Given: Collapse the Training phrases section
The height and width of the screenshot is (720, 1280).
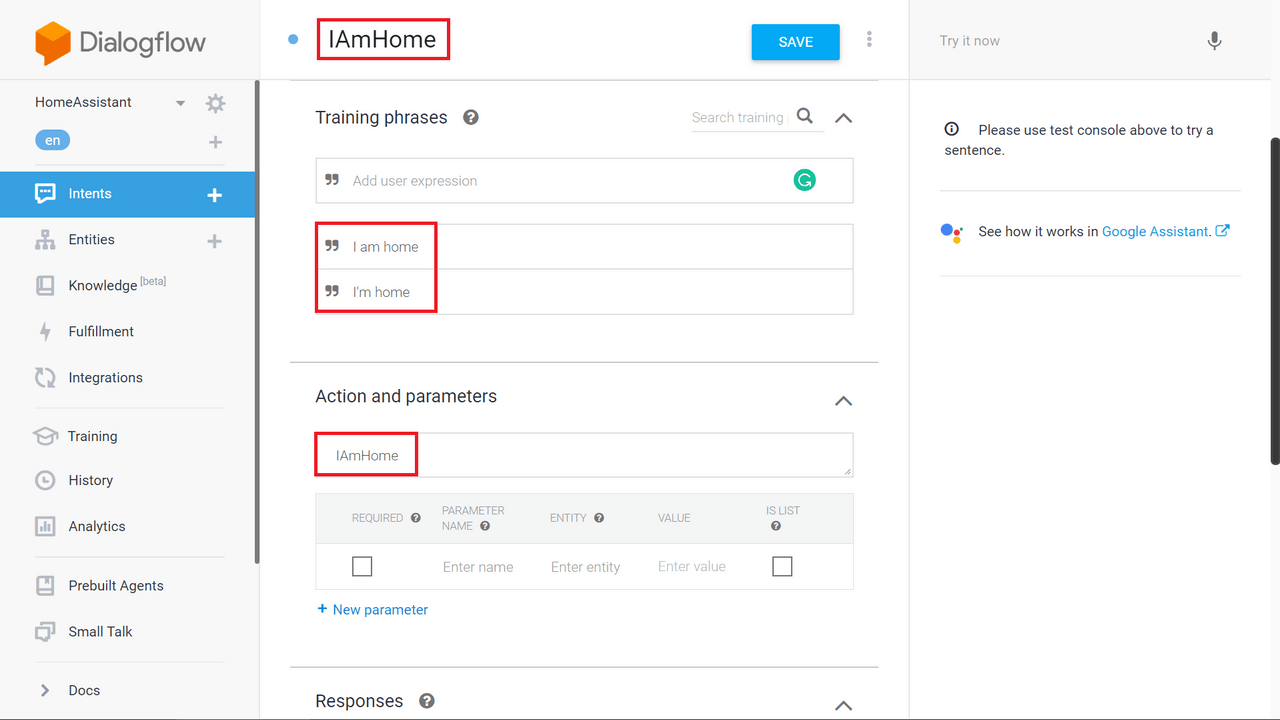Looking at the screenshot, I should (843, 118).
